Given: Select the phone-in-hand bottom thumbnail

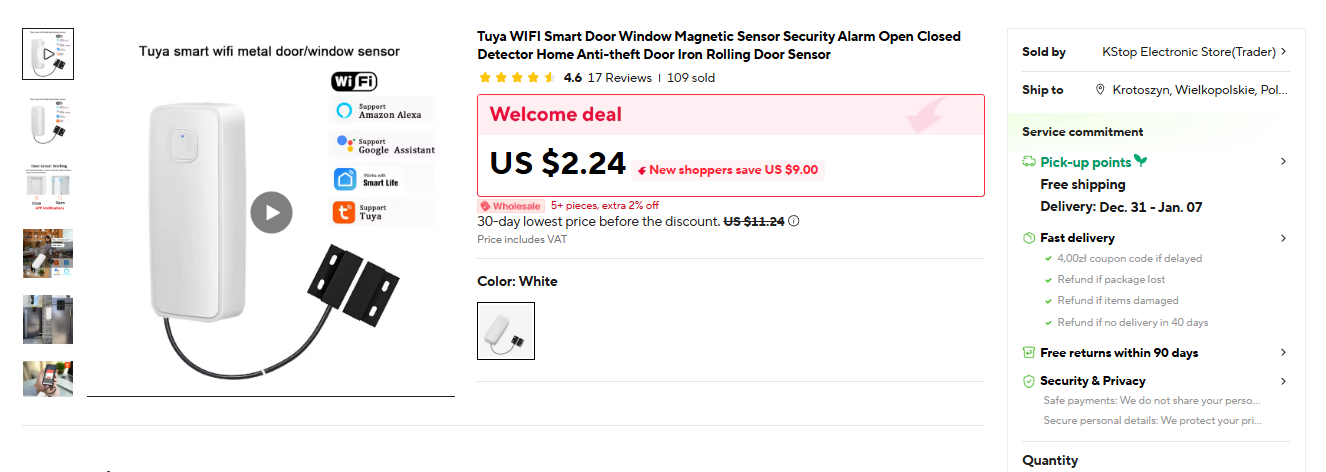Looking at the screenshot, I should pos(48,378).
